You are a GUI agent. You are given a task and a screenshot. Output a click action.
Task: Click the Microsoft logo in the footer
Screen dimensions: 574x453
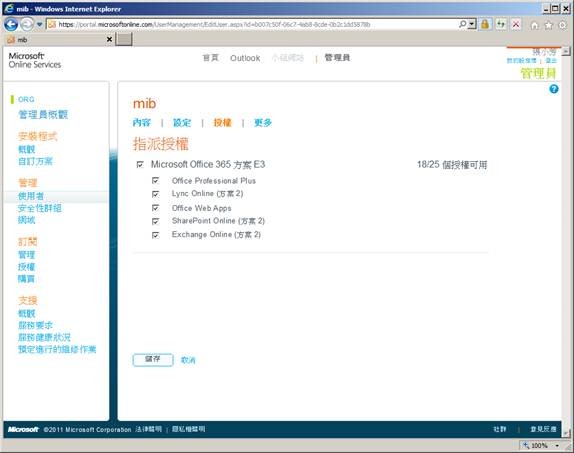pos(23,429)
